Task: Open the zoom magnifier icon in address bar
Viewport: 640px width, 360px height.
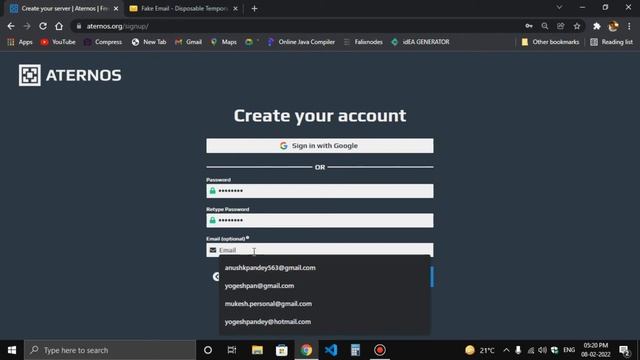Action: [545, 26]
